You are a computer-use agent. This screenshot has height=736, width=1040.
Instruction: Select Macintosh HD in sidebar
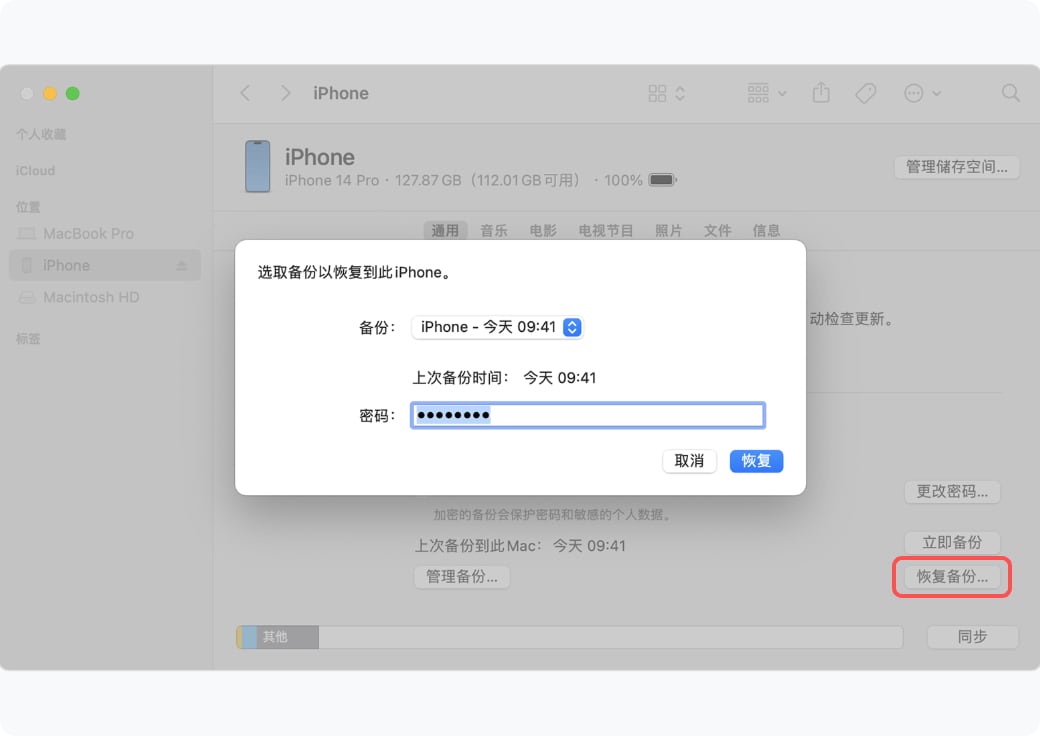coord(92,297)
